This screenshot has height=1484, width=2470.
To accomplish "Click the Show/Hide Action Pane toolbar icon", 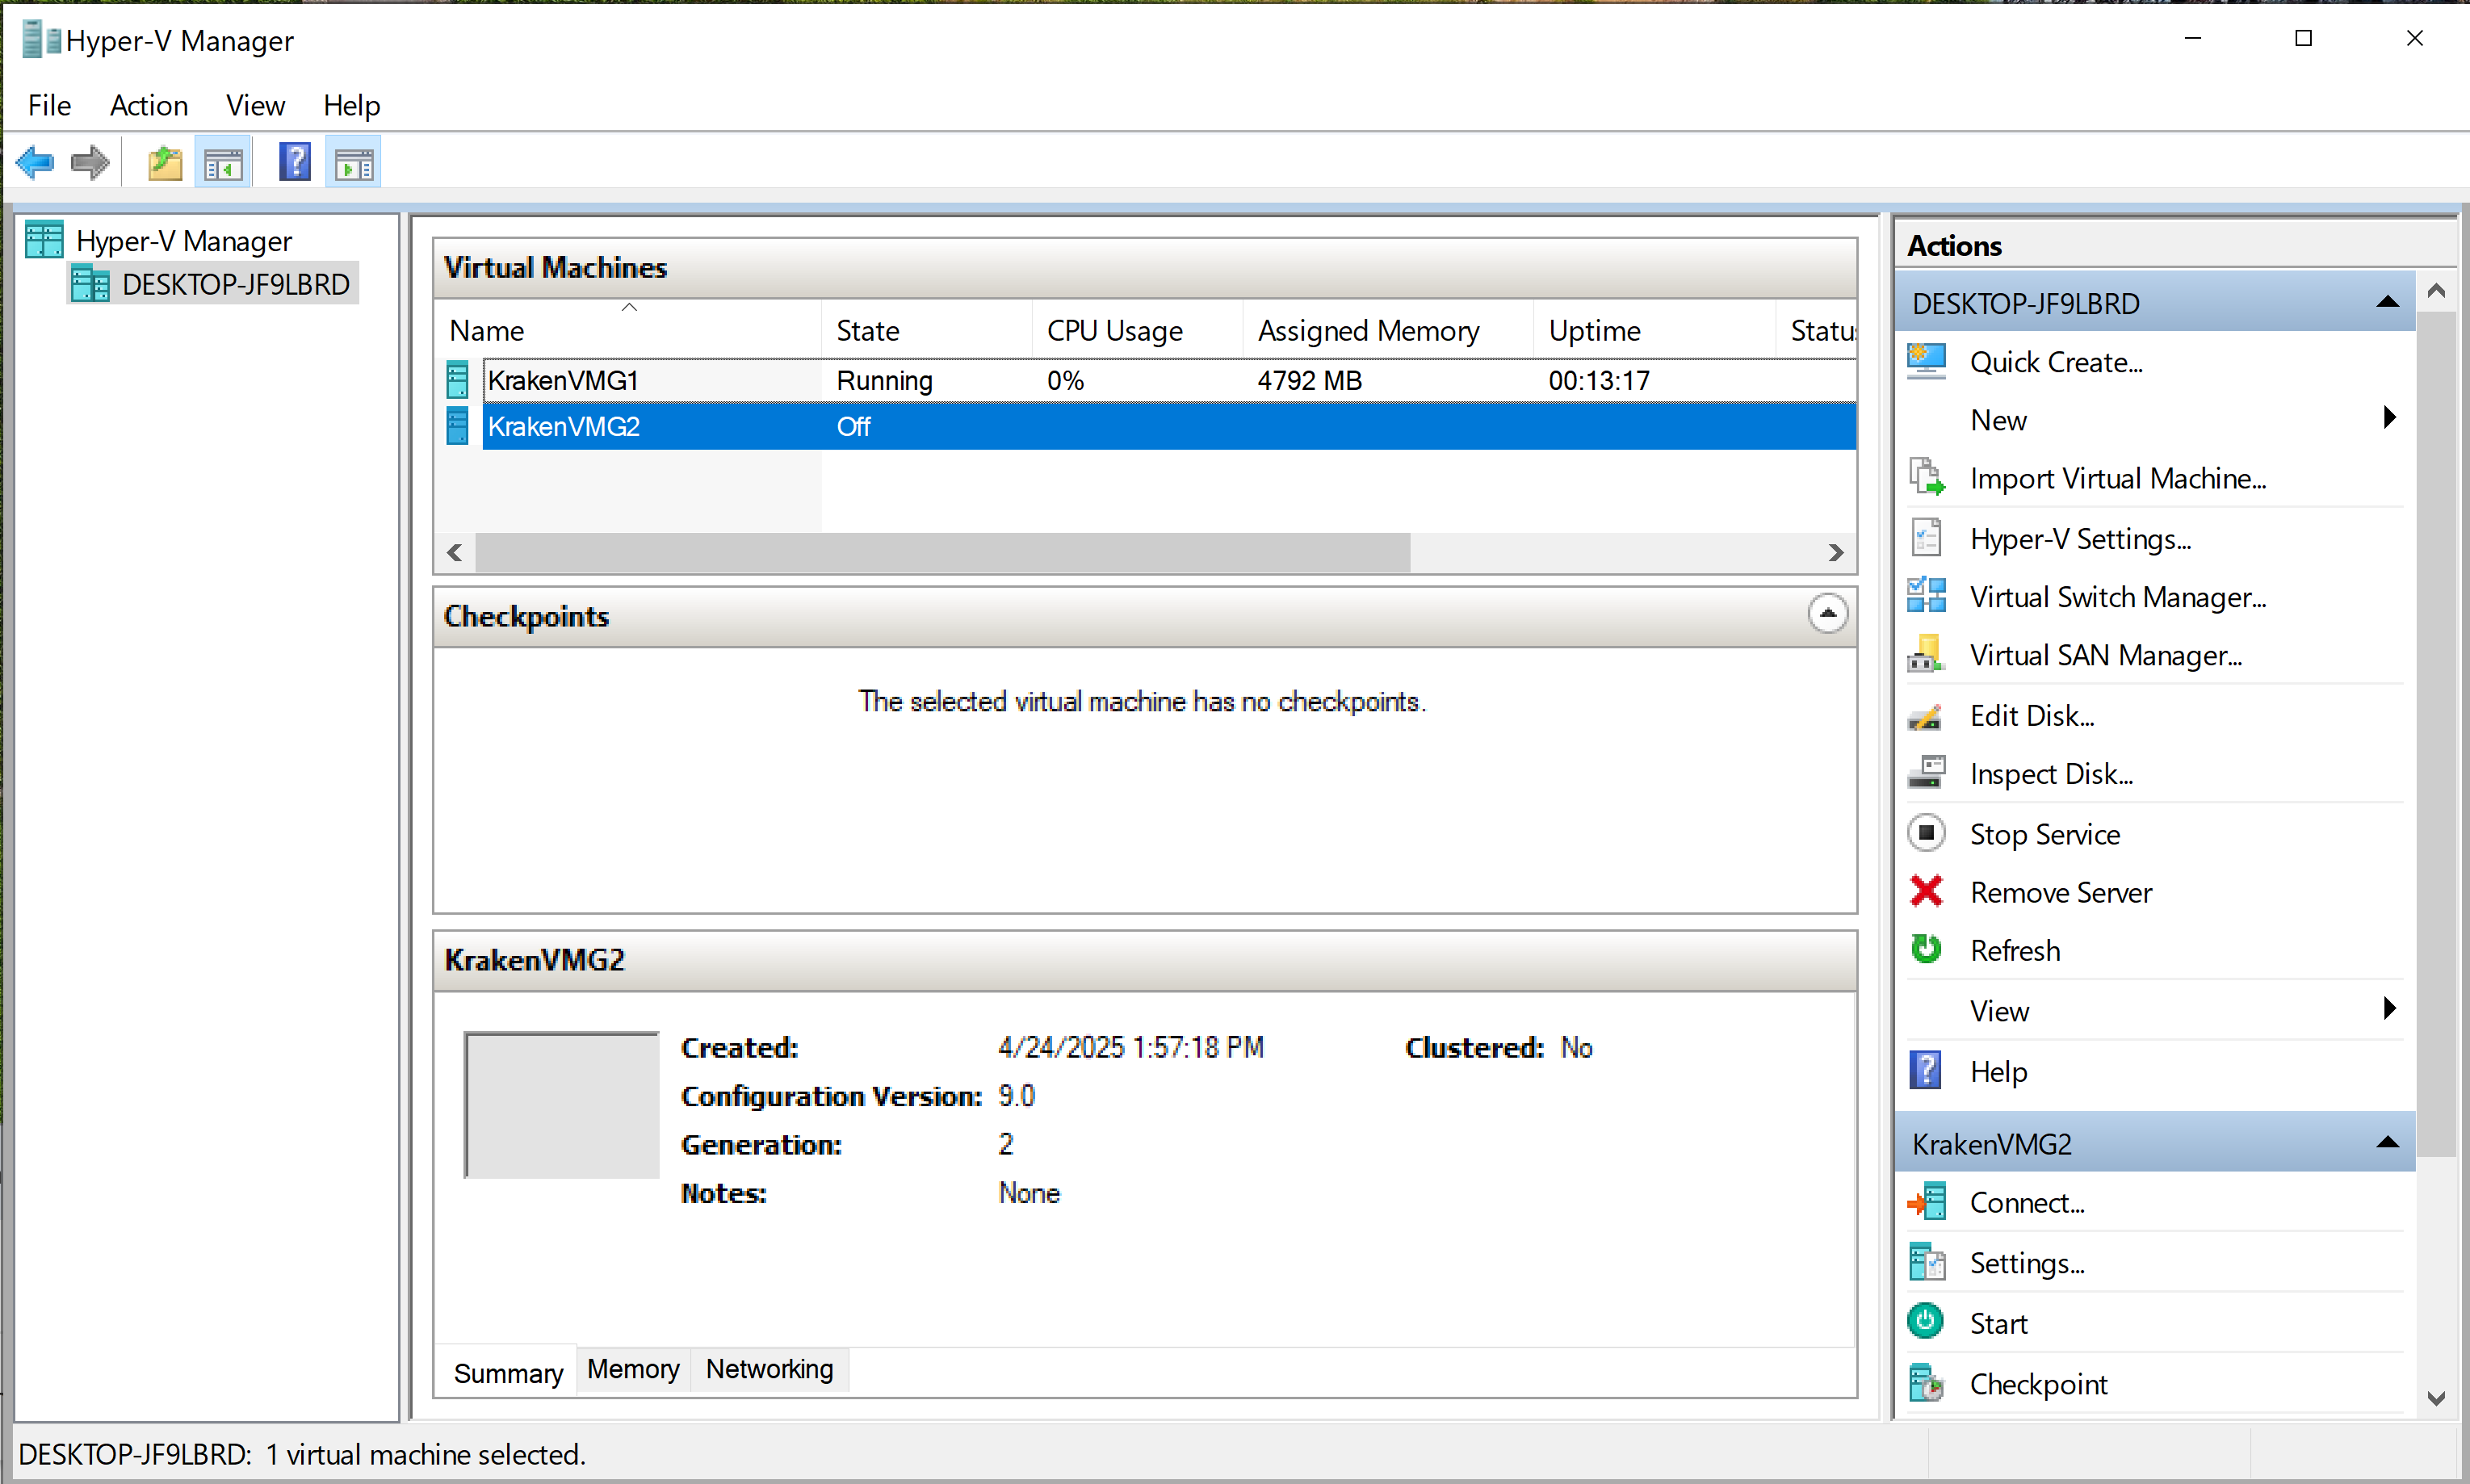I will click(x=353, y=162).
